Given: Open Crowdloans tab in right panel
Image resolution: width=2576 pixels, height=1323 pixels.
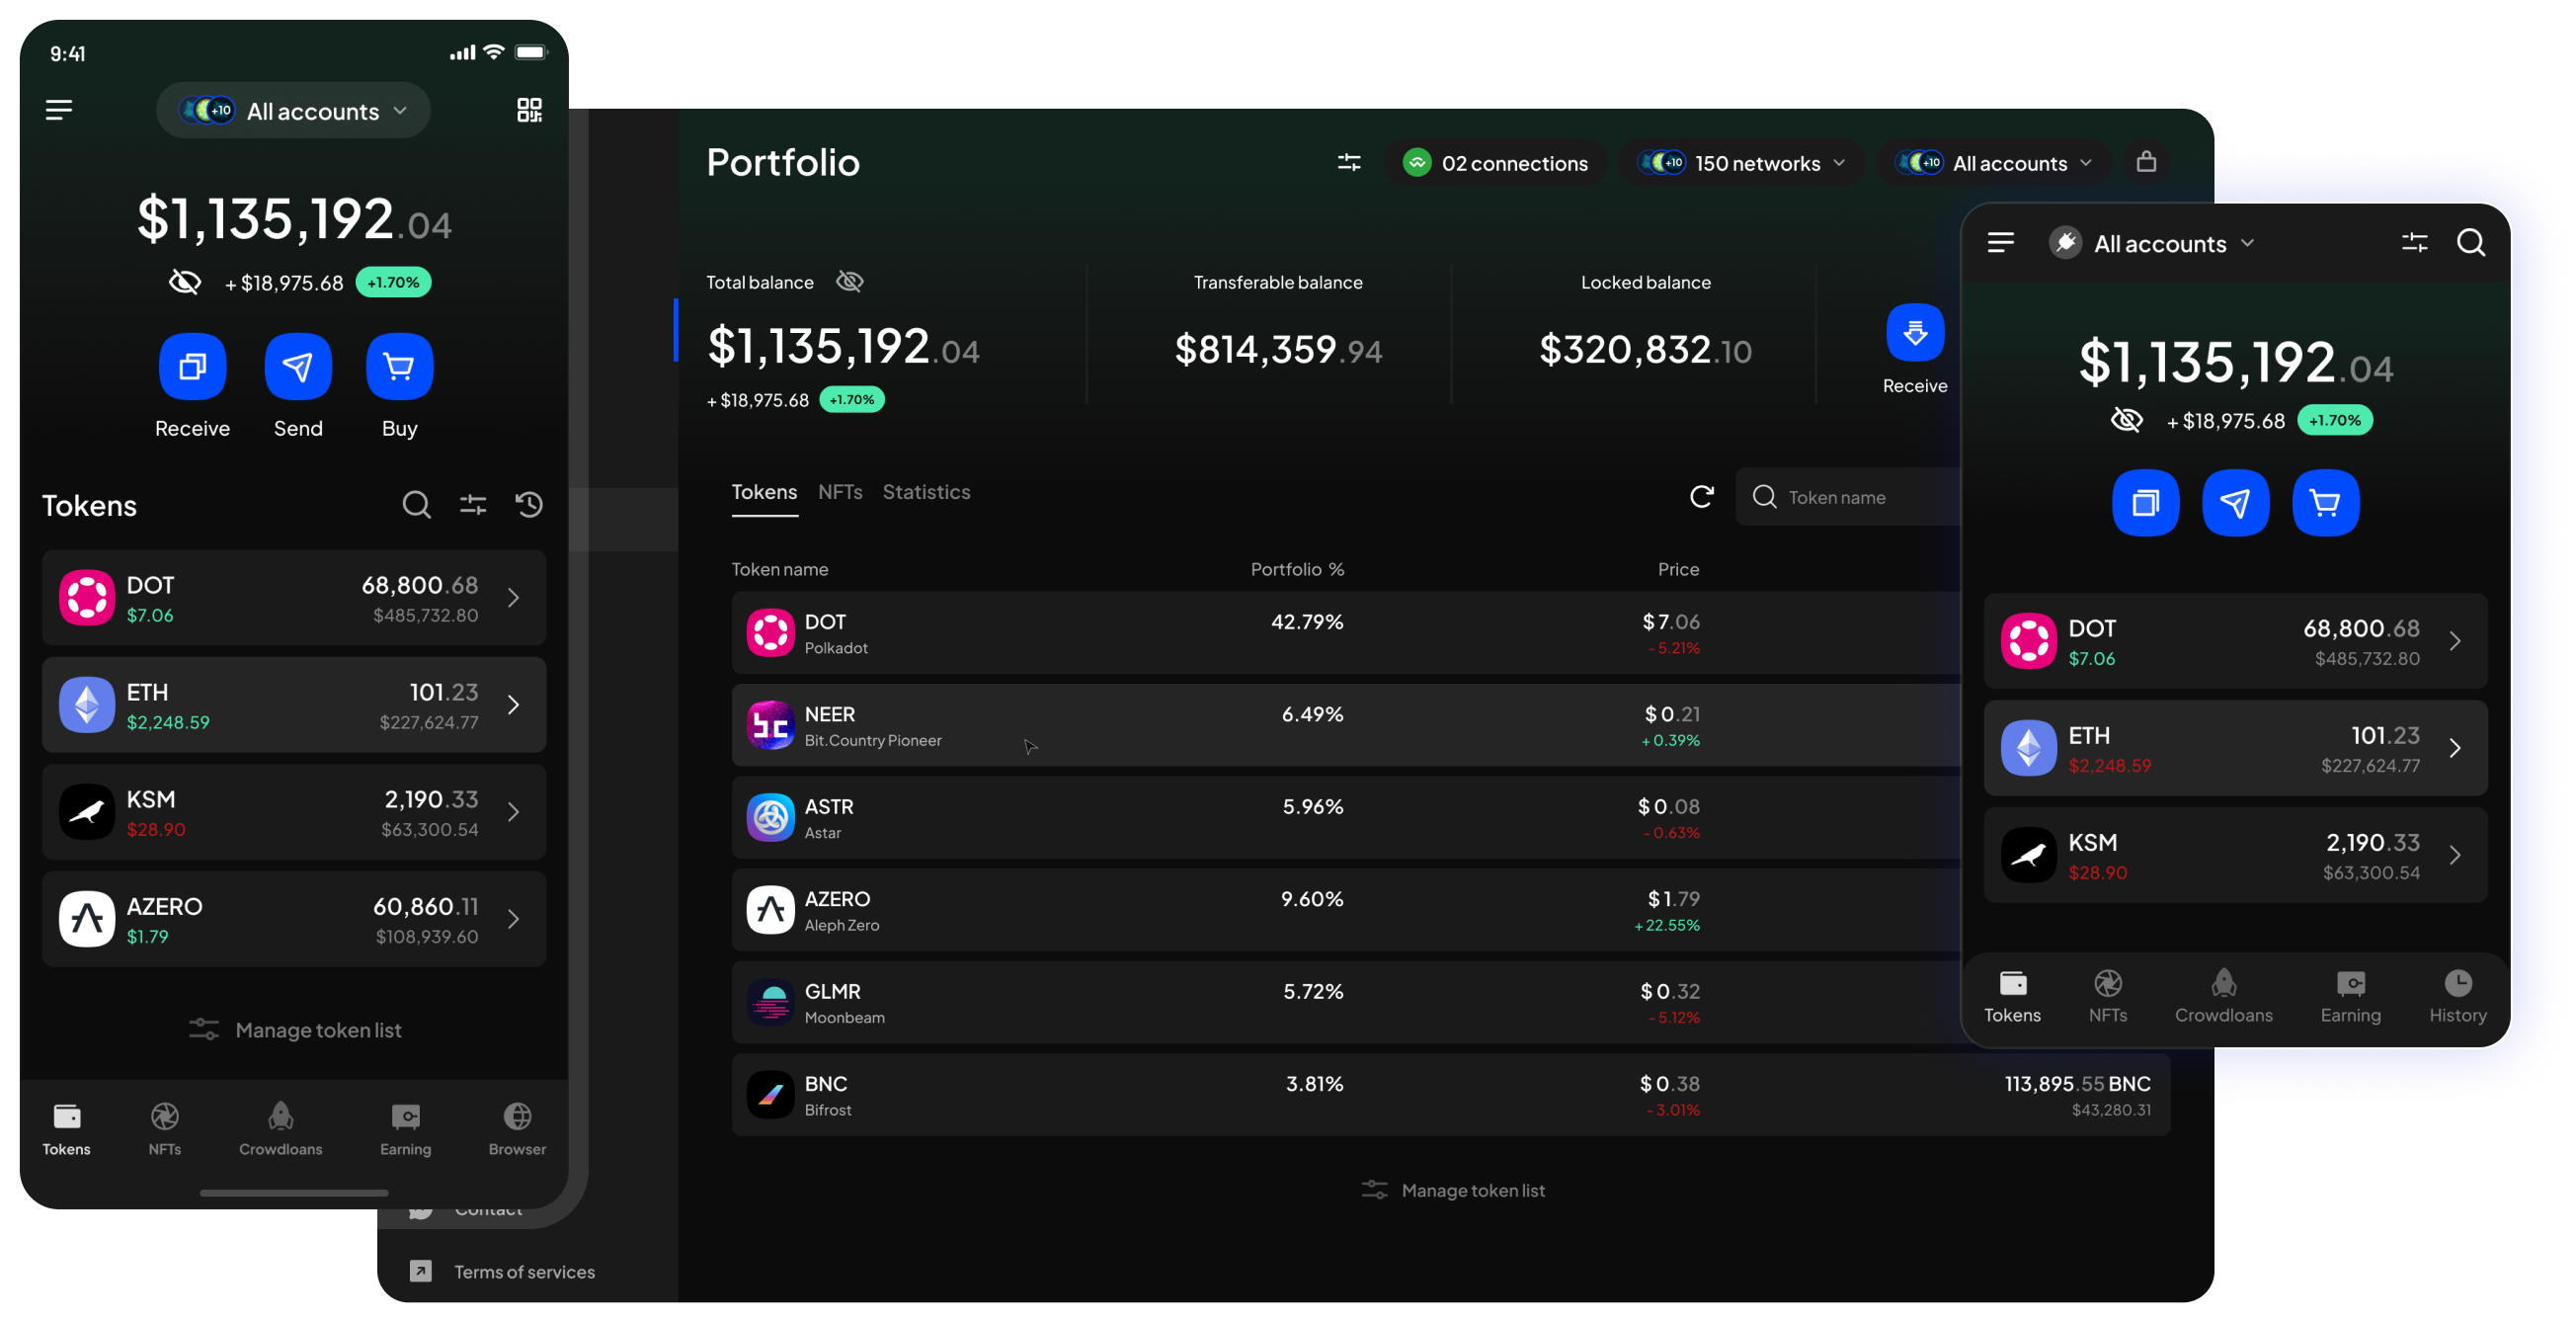Looking at the screenshot, I should point(2223,996).
